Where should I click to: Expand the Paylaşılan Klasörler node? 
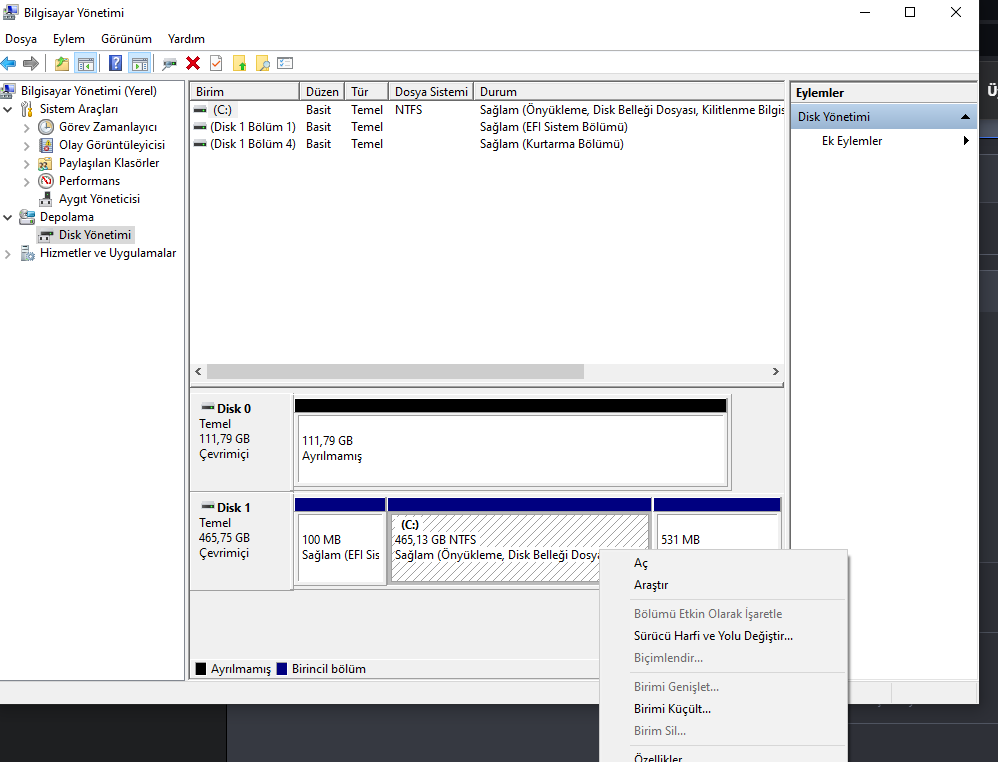(27, 164)
